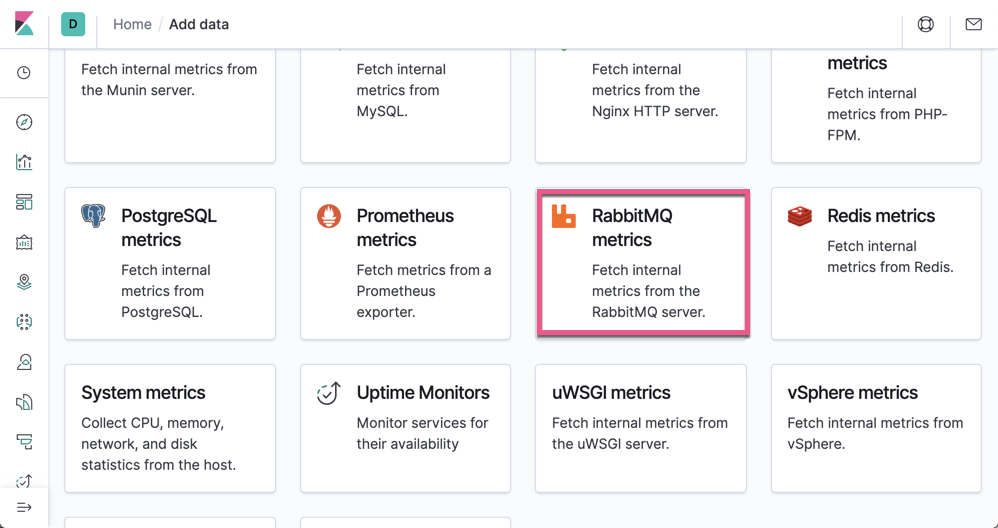Click the Prometheus flame icon

(x=329, y=216)
